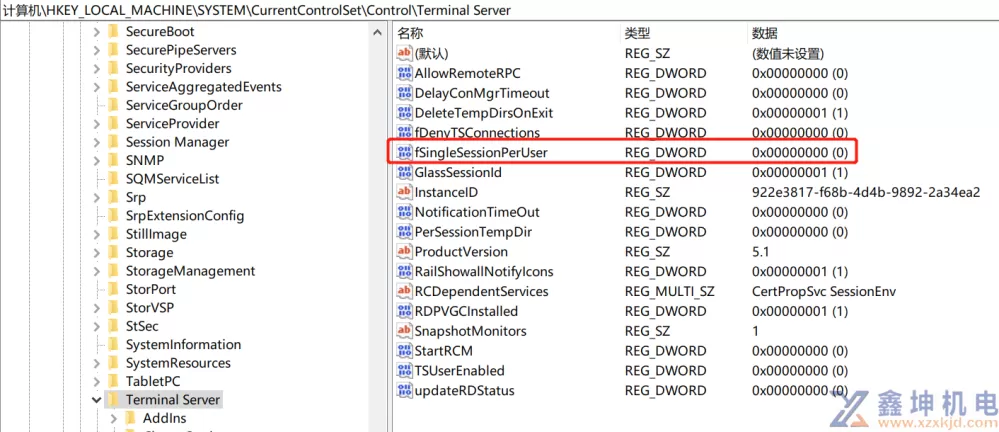
Task: Click the StorPort folder icon
Action: click(113, 289)
